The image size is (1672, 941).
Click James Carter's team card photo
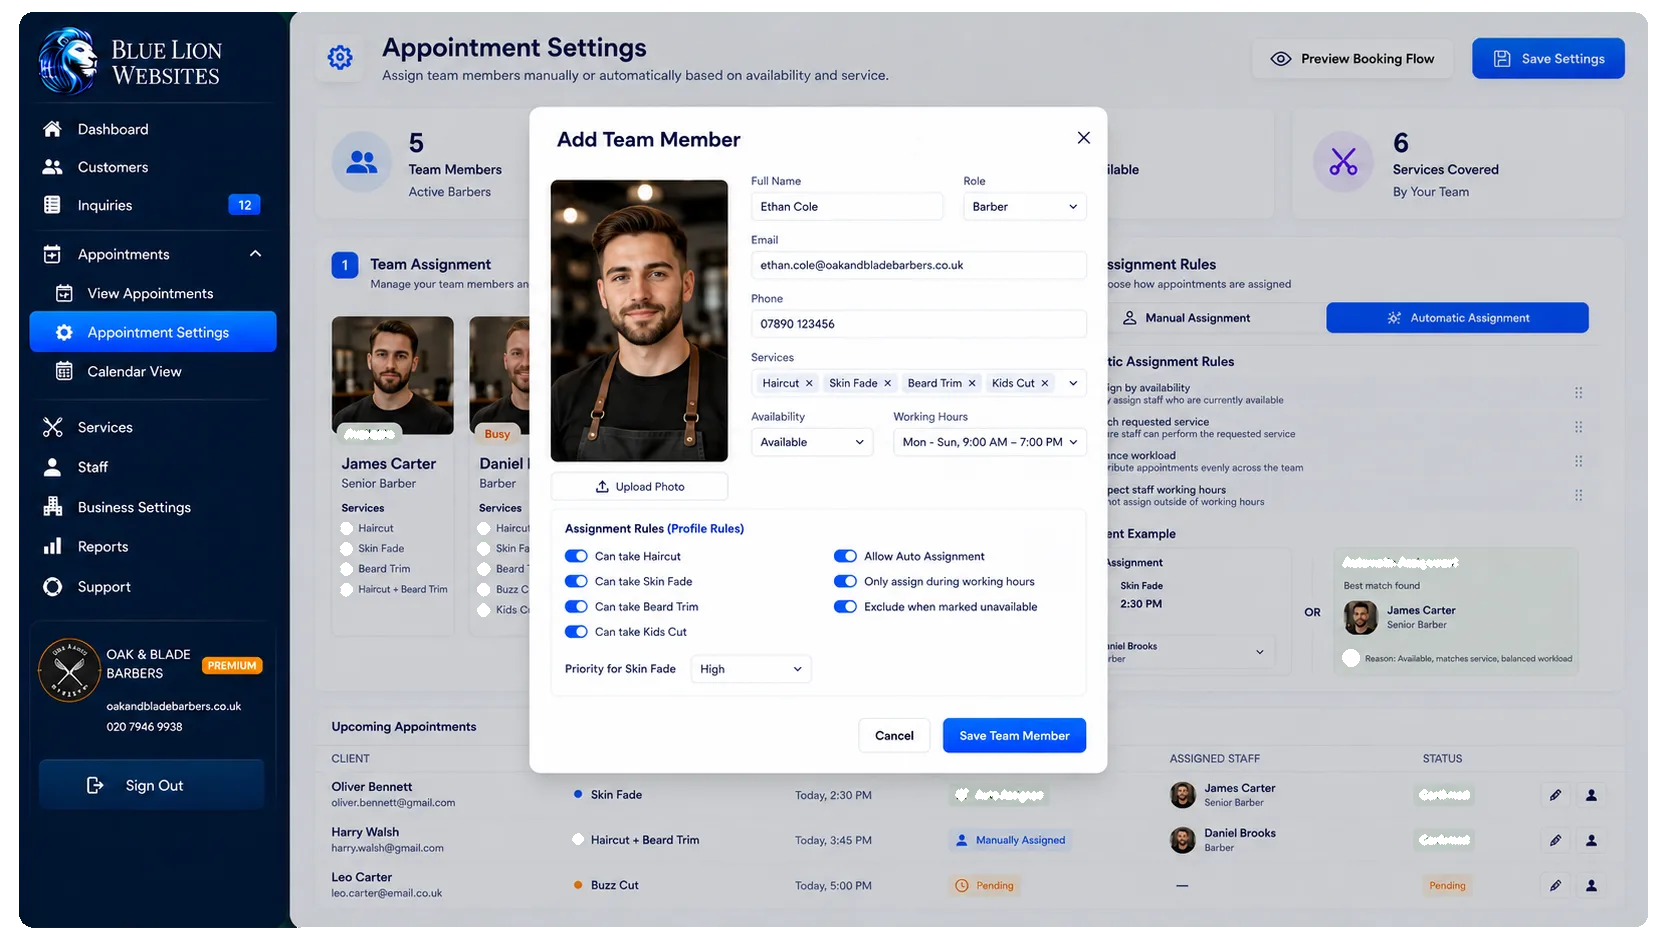click(x=393, y=376)
